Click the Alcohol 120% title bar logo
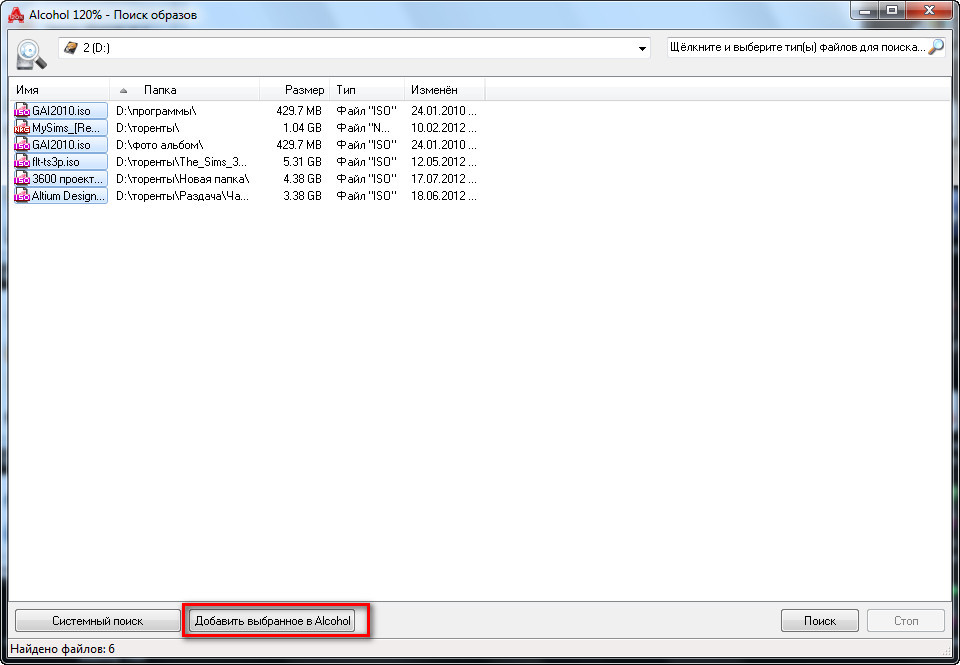Viewport: 960px width, 665px height. (x=16, y=15)
